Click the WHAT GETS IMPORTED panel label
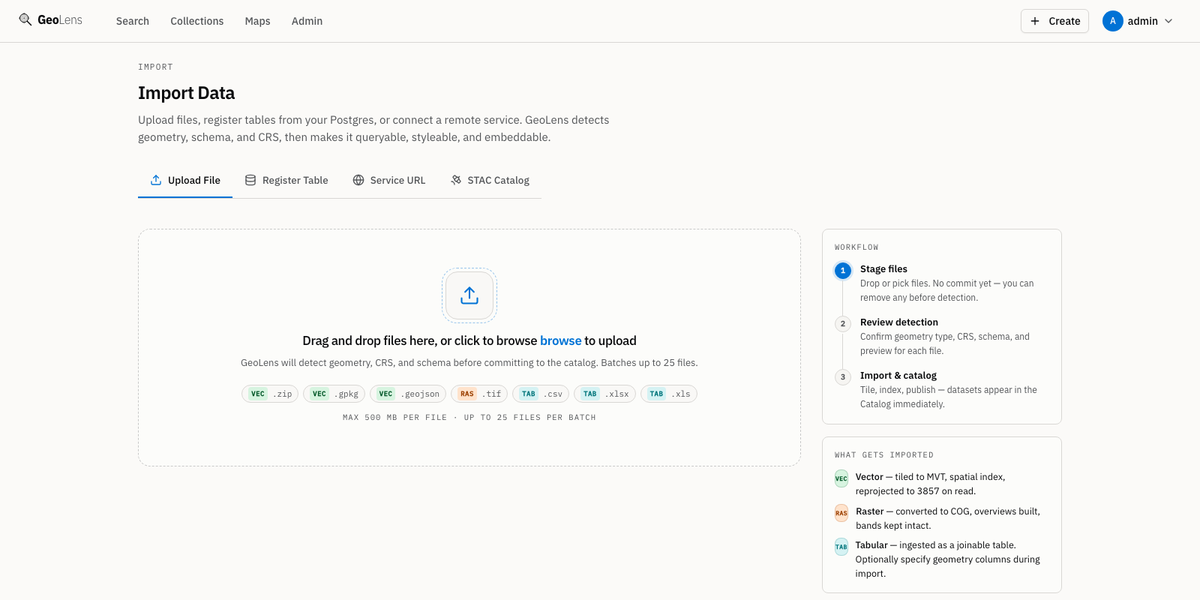Screen dimensions: 1200x600 884,455
